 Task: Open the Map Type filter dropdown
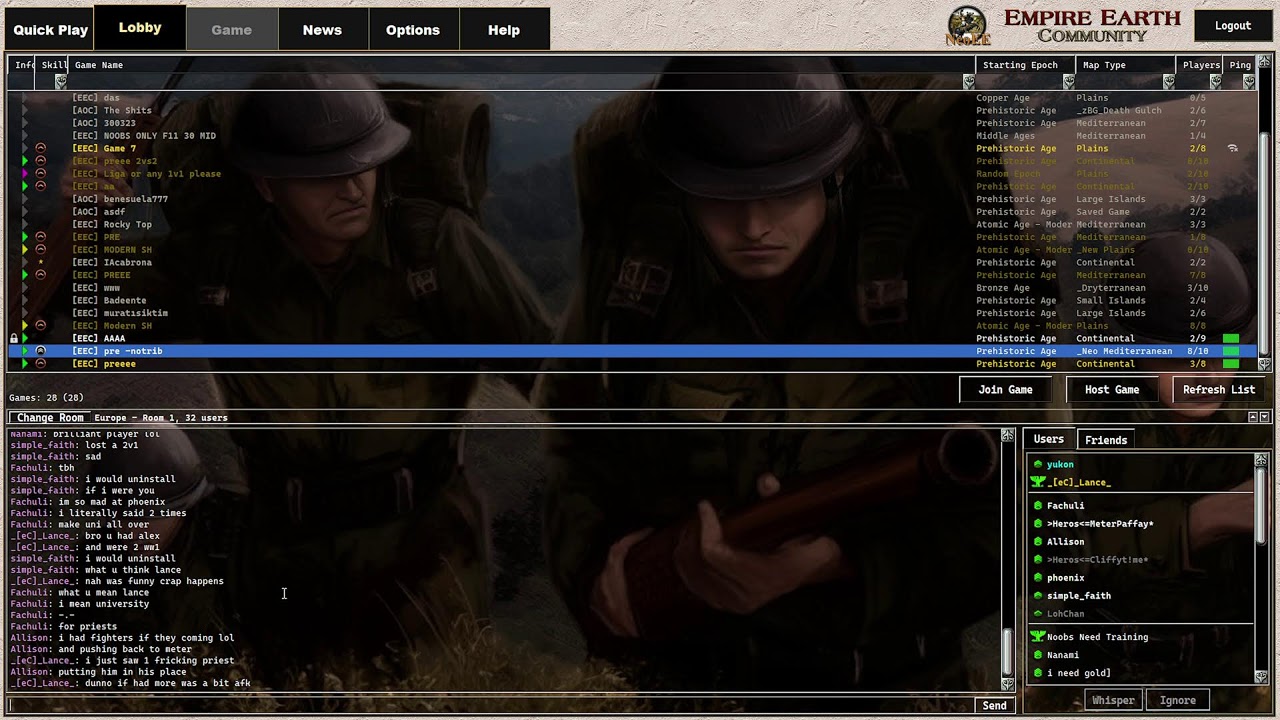pos(1169,81)
